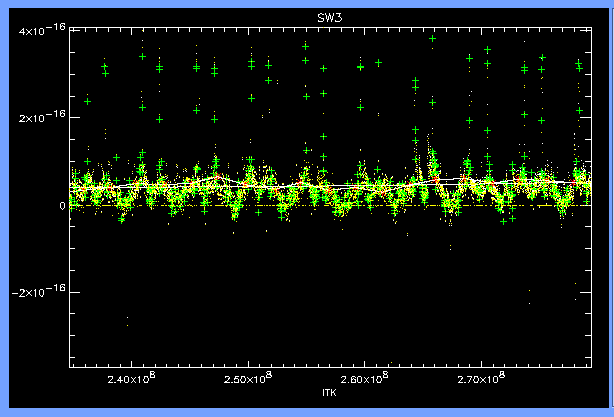Click the 2.50×10⁸ x-axis tick label
The image size is (614, 417).
point(247,380)
